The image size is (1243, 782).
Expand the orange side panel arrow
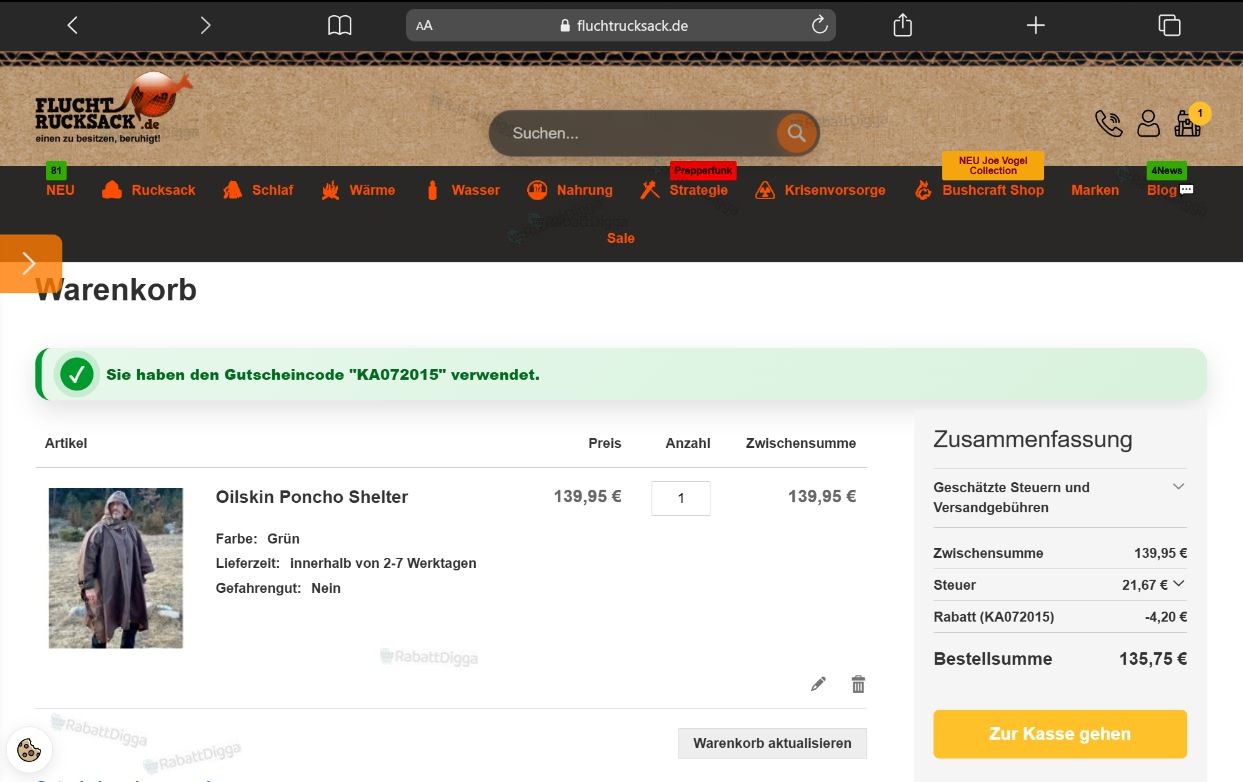(x=30, y=263)
